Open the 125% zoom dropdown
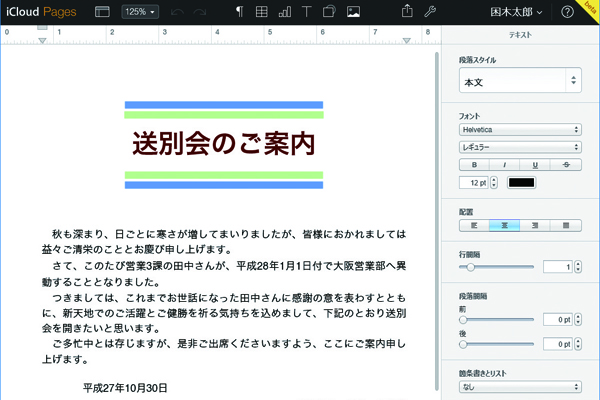 pyautogui.click(x=138, y=12)
